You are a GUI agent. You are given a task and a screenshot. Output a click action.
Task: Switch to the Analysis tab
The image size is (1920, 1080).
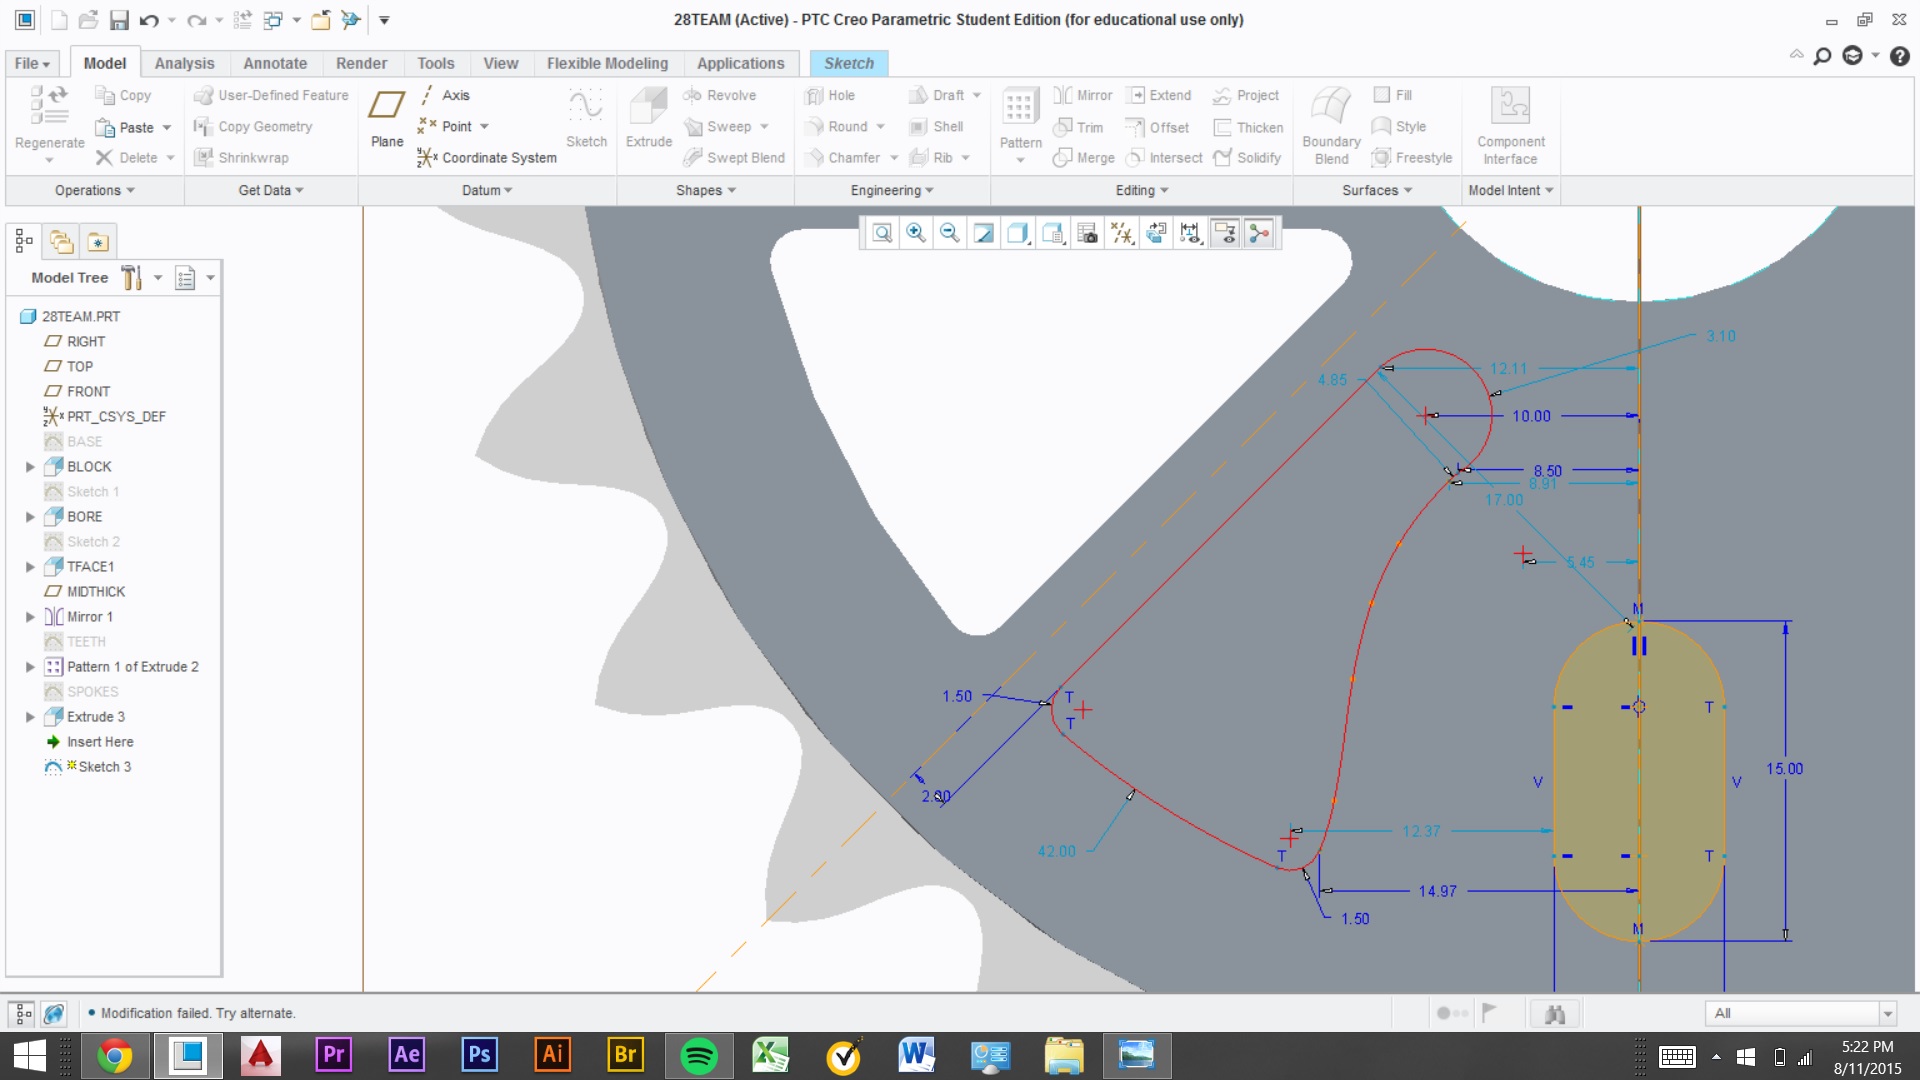pos(184,63)
